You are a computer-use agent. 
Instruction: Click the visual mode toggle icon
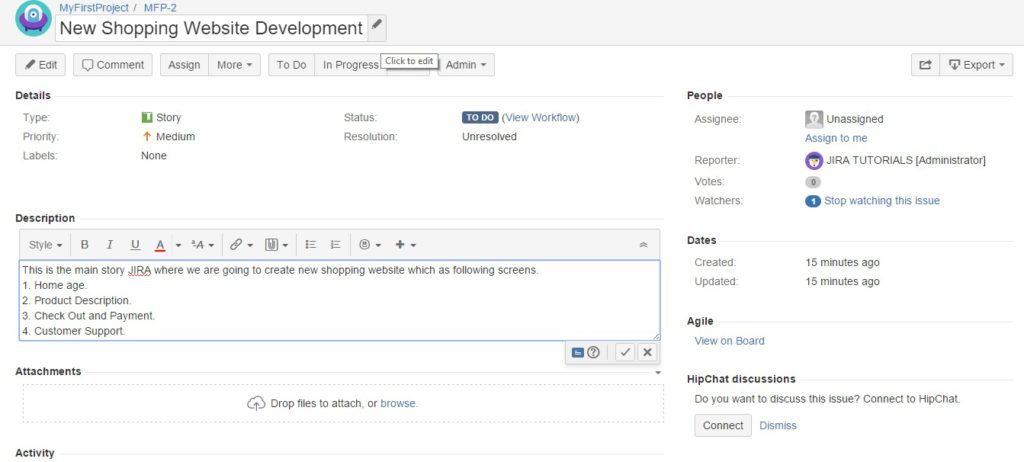click(x=577, y=352)
